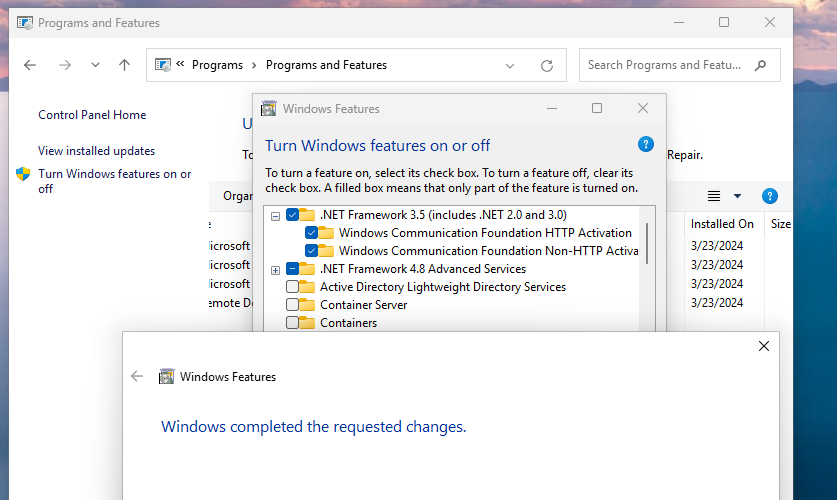Click Windows Features wizard title icon
This screenshot has width=837, height=500.
tap(167, 376)
